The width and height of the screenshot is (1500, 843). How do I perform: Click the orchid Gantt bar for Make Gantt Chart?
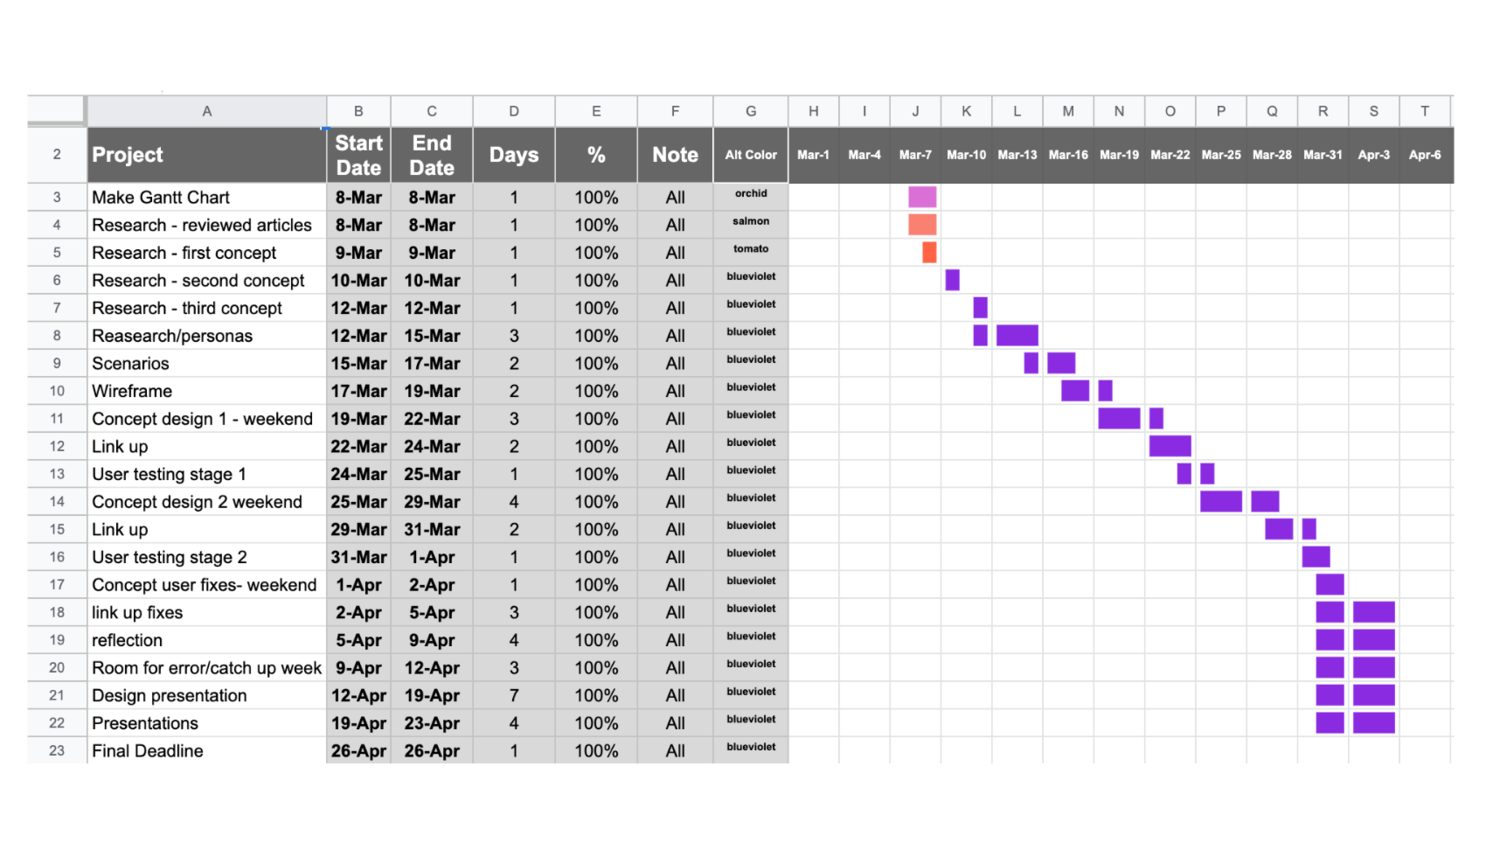coord(922,197)
